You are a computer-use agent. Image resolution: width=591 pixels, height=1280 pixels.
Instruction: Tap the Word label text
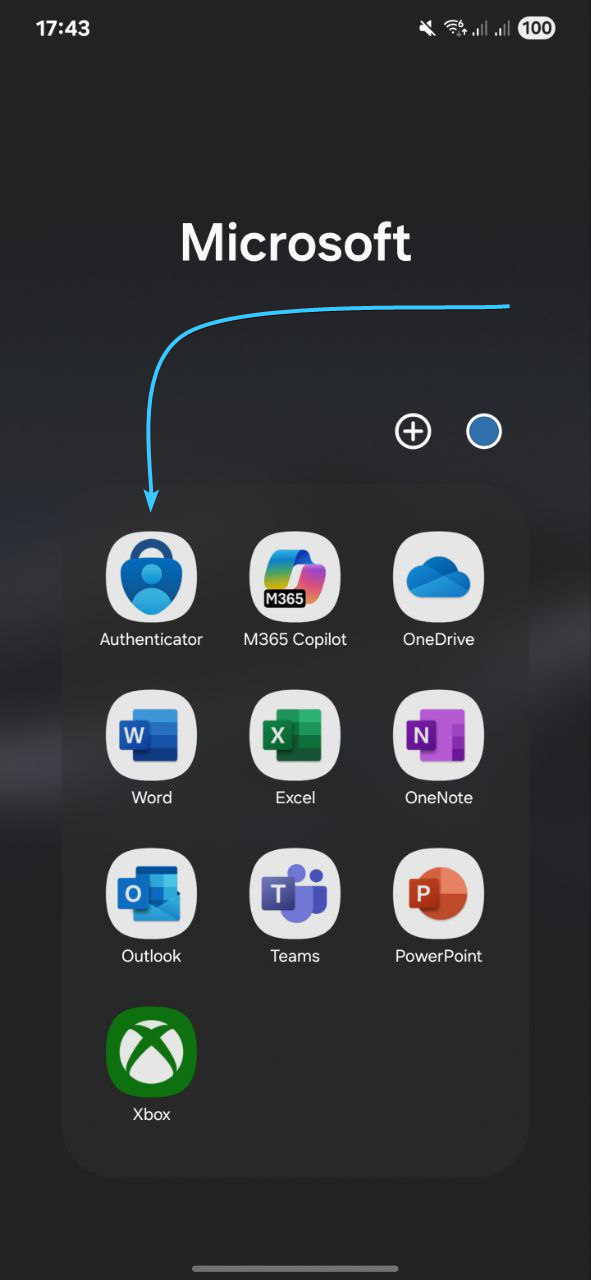coord(152,798)
